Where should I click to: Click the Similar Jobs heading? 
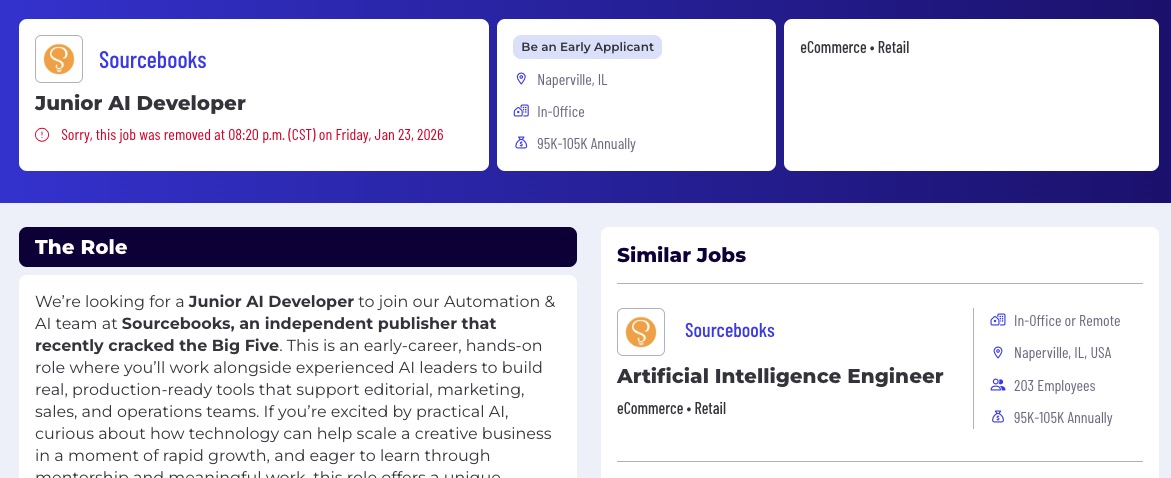point(681,255)
